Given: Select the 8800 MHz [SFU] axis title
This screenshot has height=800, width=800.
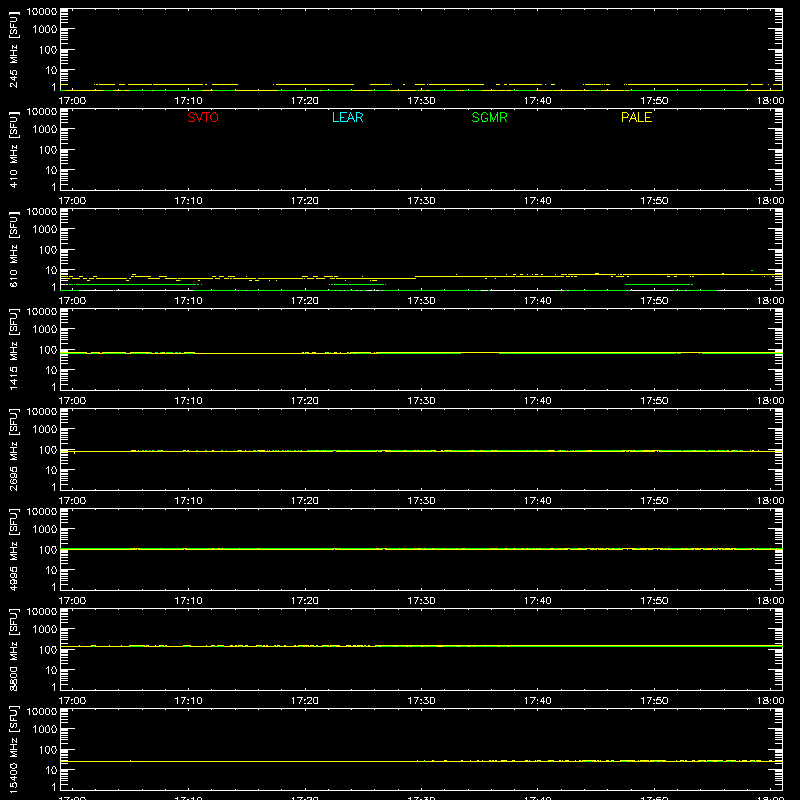Looking at the screenshot, I should click(x=14, y=649).
